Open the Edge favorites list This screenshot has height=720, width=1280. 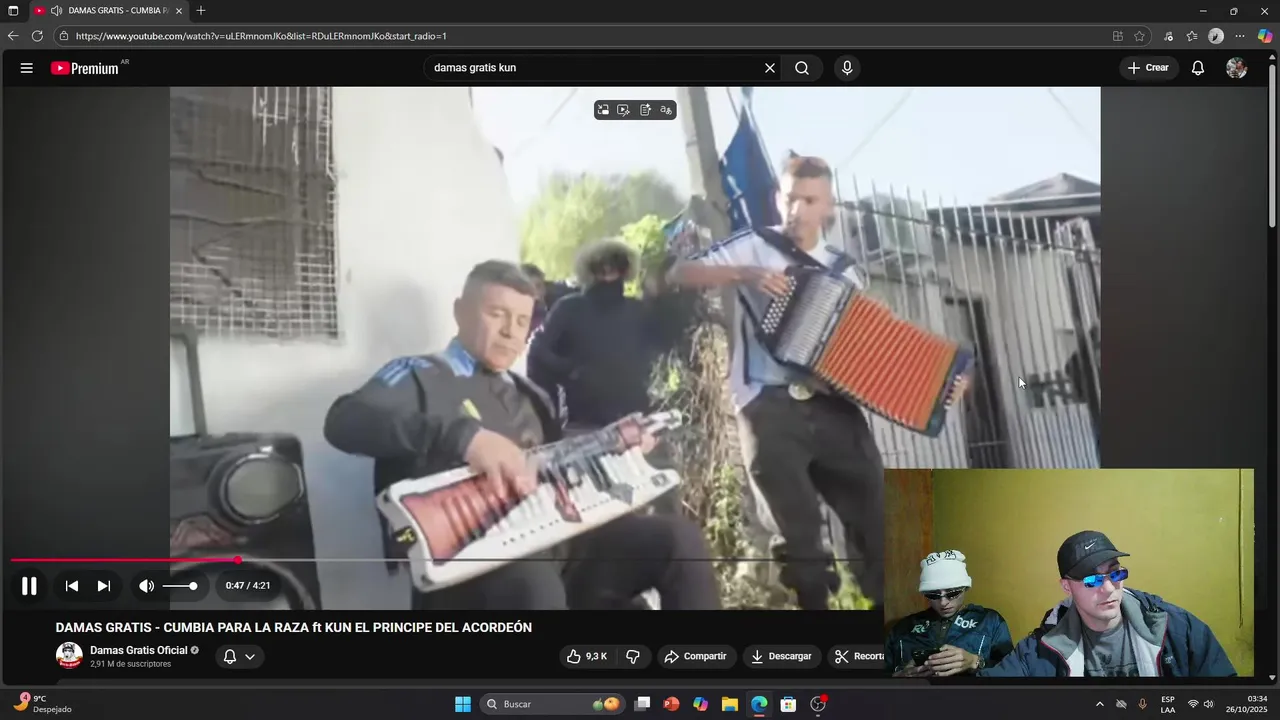coord(1192,36)
